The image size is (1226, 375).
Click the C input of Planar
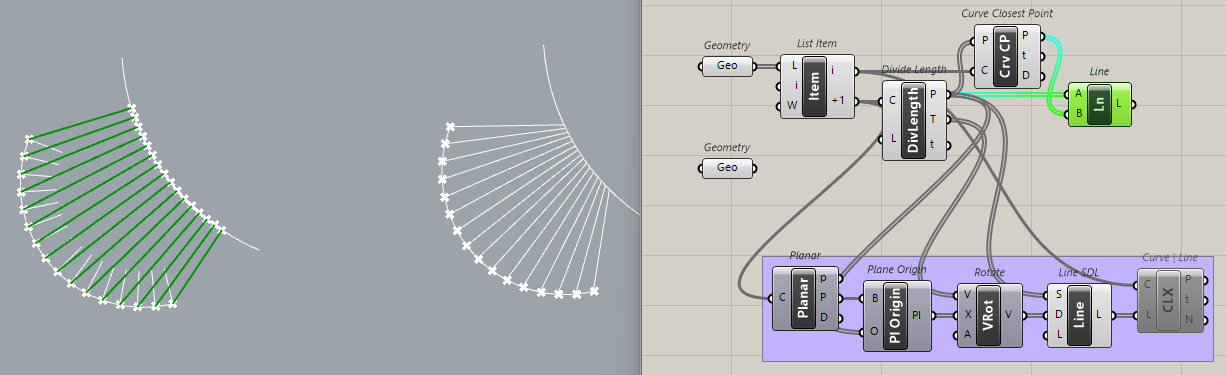(782, 299)
